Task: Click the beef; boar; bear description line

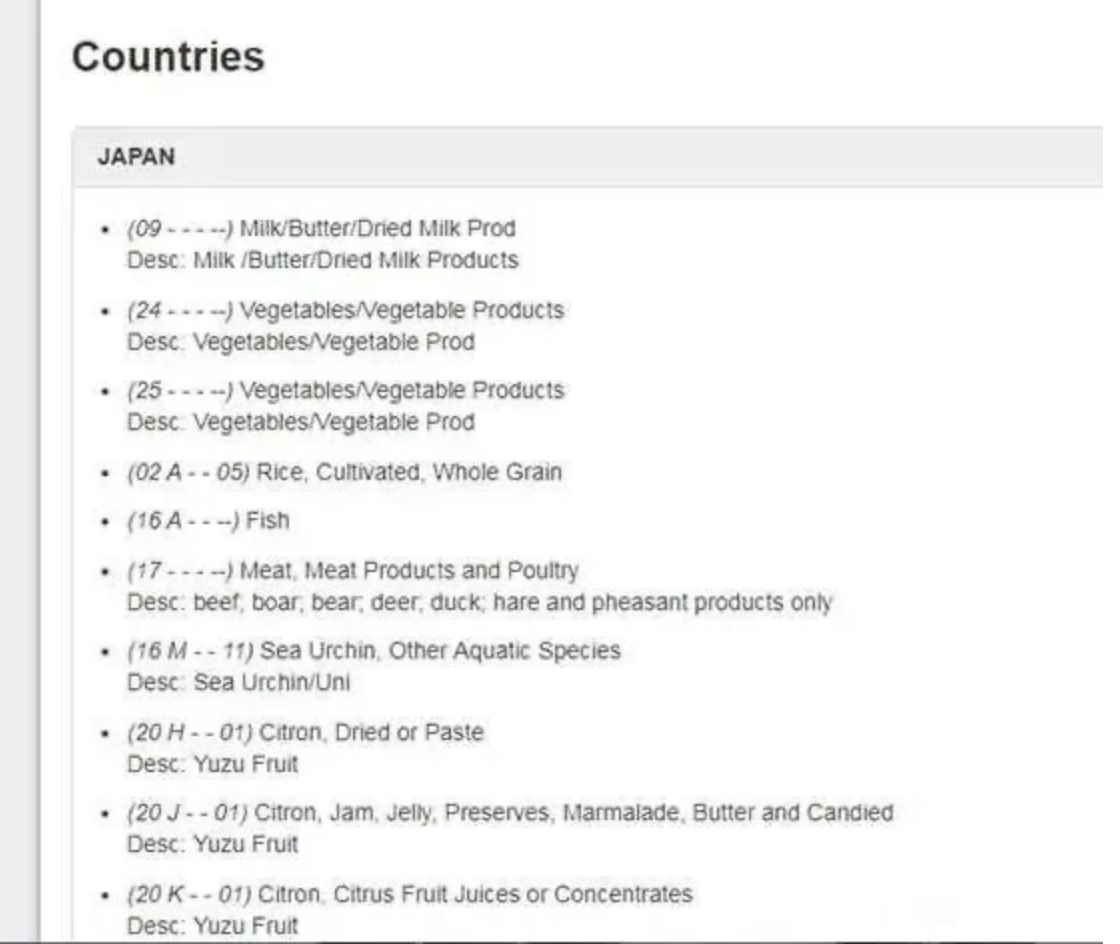Action: pyautogui.click(x=479, y=603)
